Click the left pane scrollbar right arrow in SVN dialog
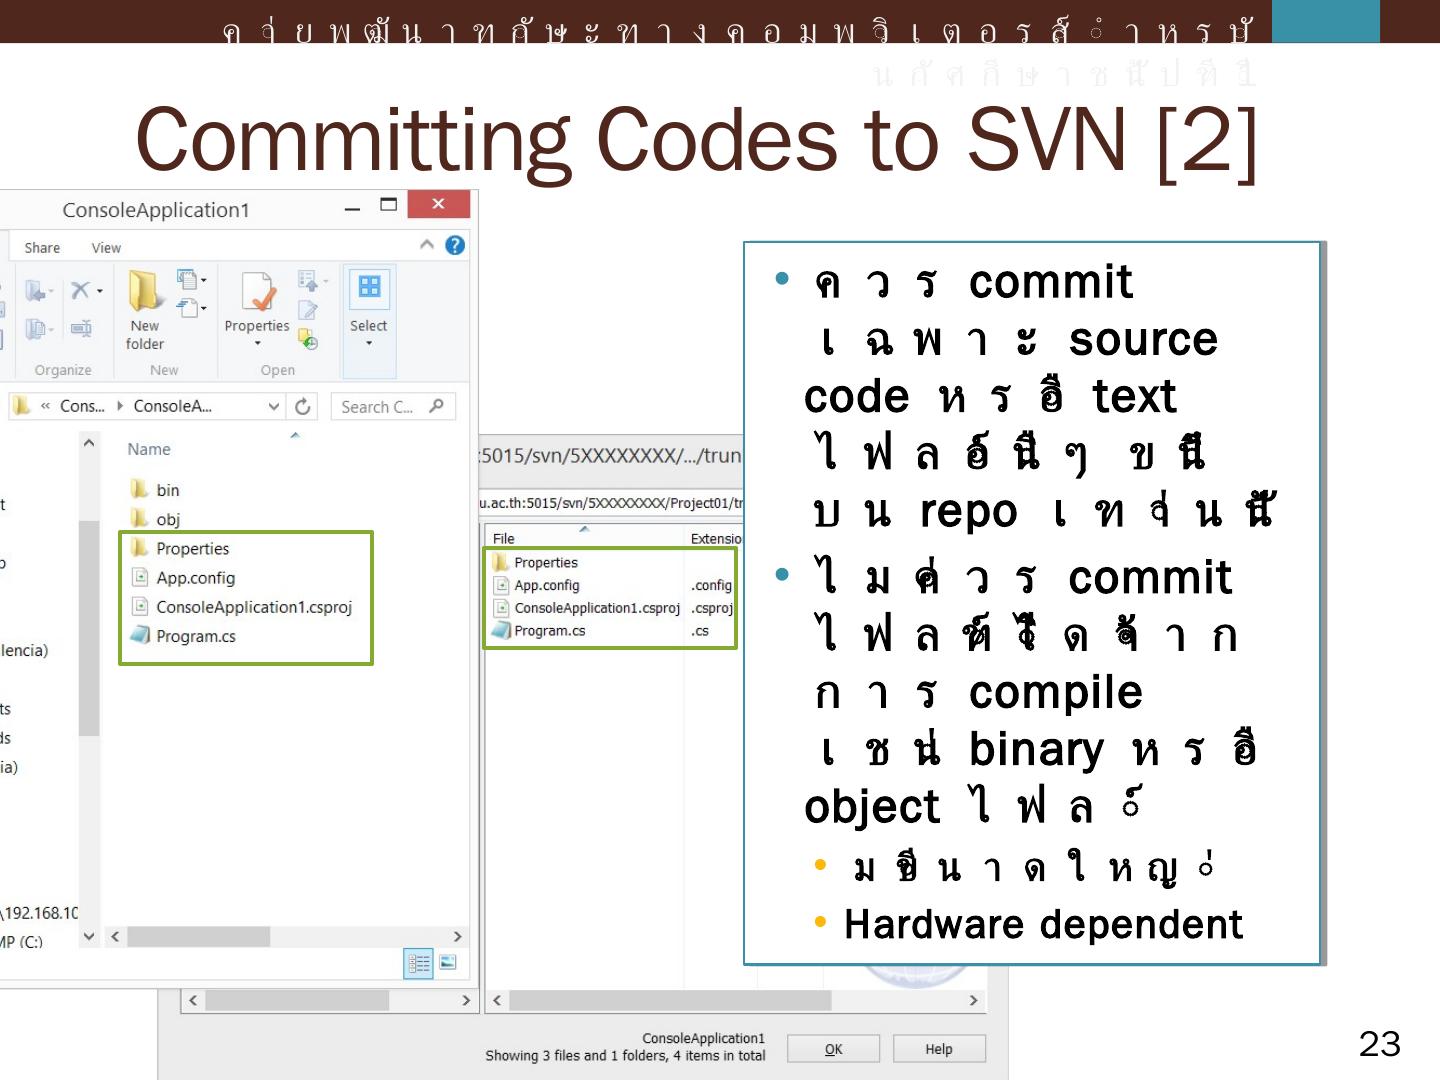The height and width of the screenshot is (1080, 1440). pos(466,1000)
